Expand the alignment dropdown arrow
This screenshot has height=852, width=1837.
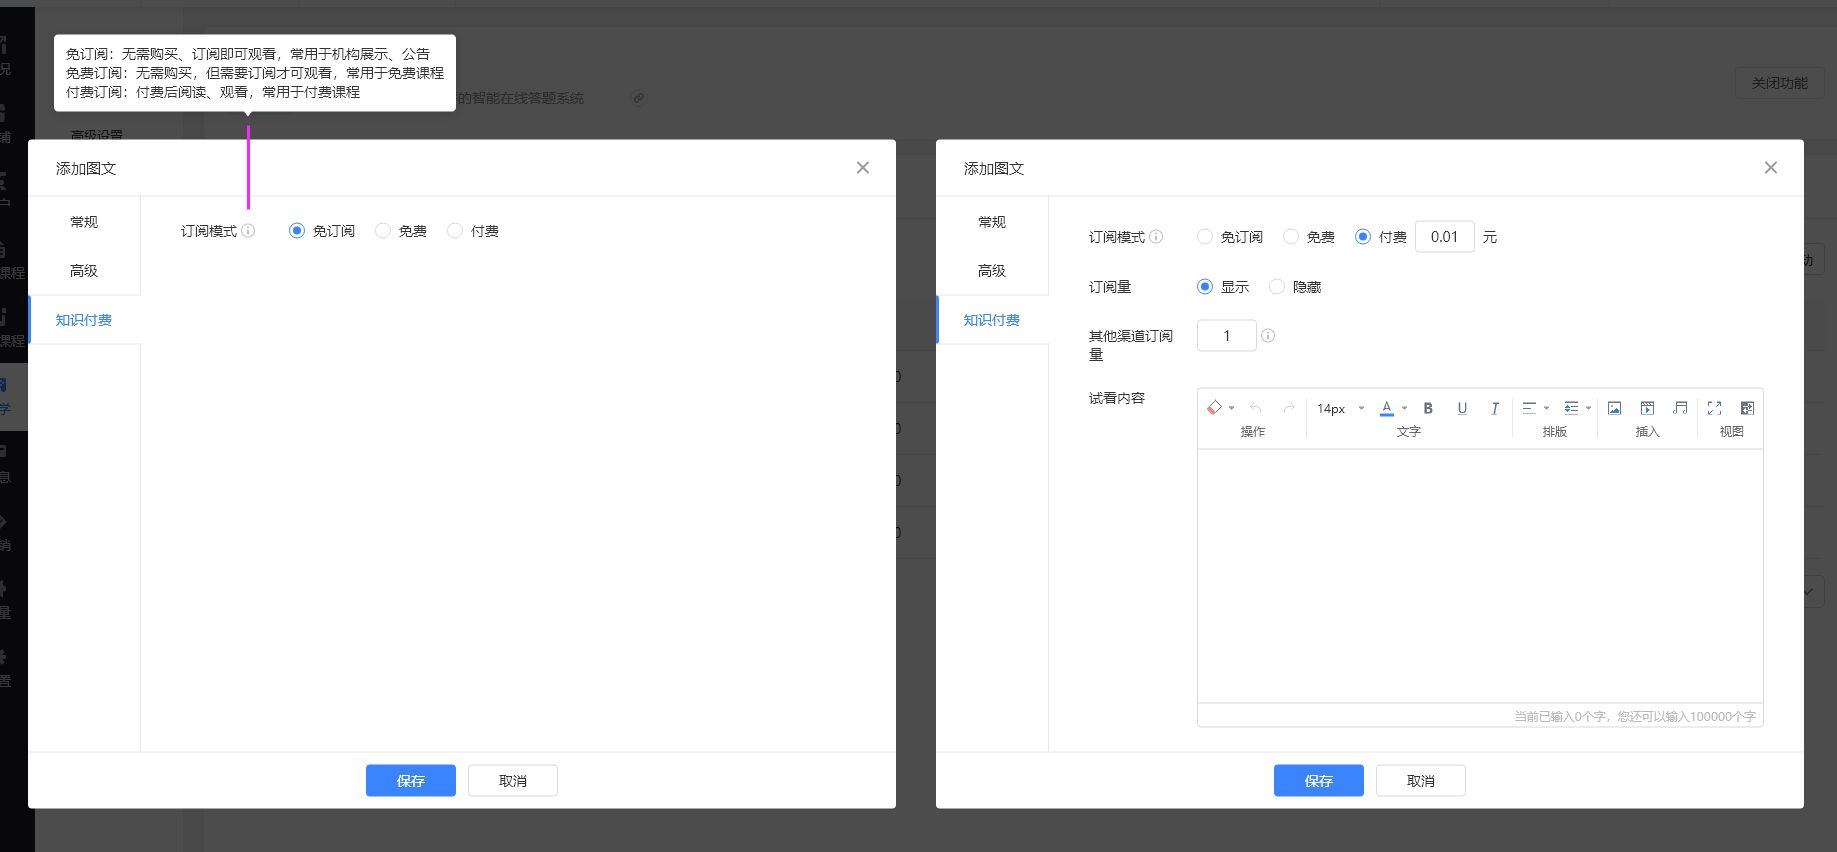point(1546,408)
